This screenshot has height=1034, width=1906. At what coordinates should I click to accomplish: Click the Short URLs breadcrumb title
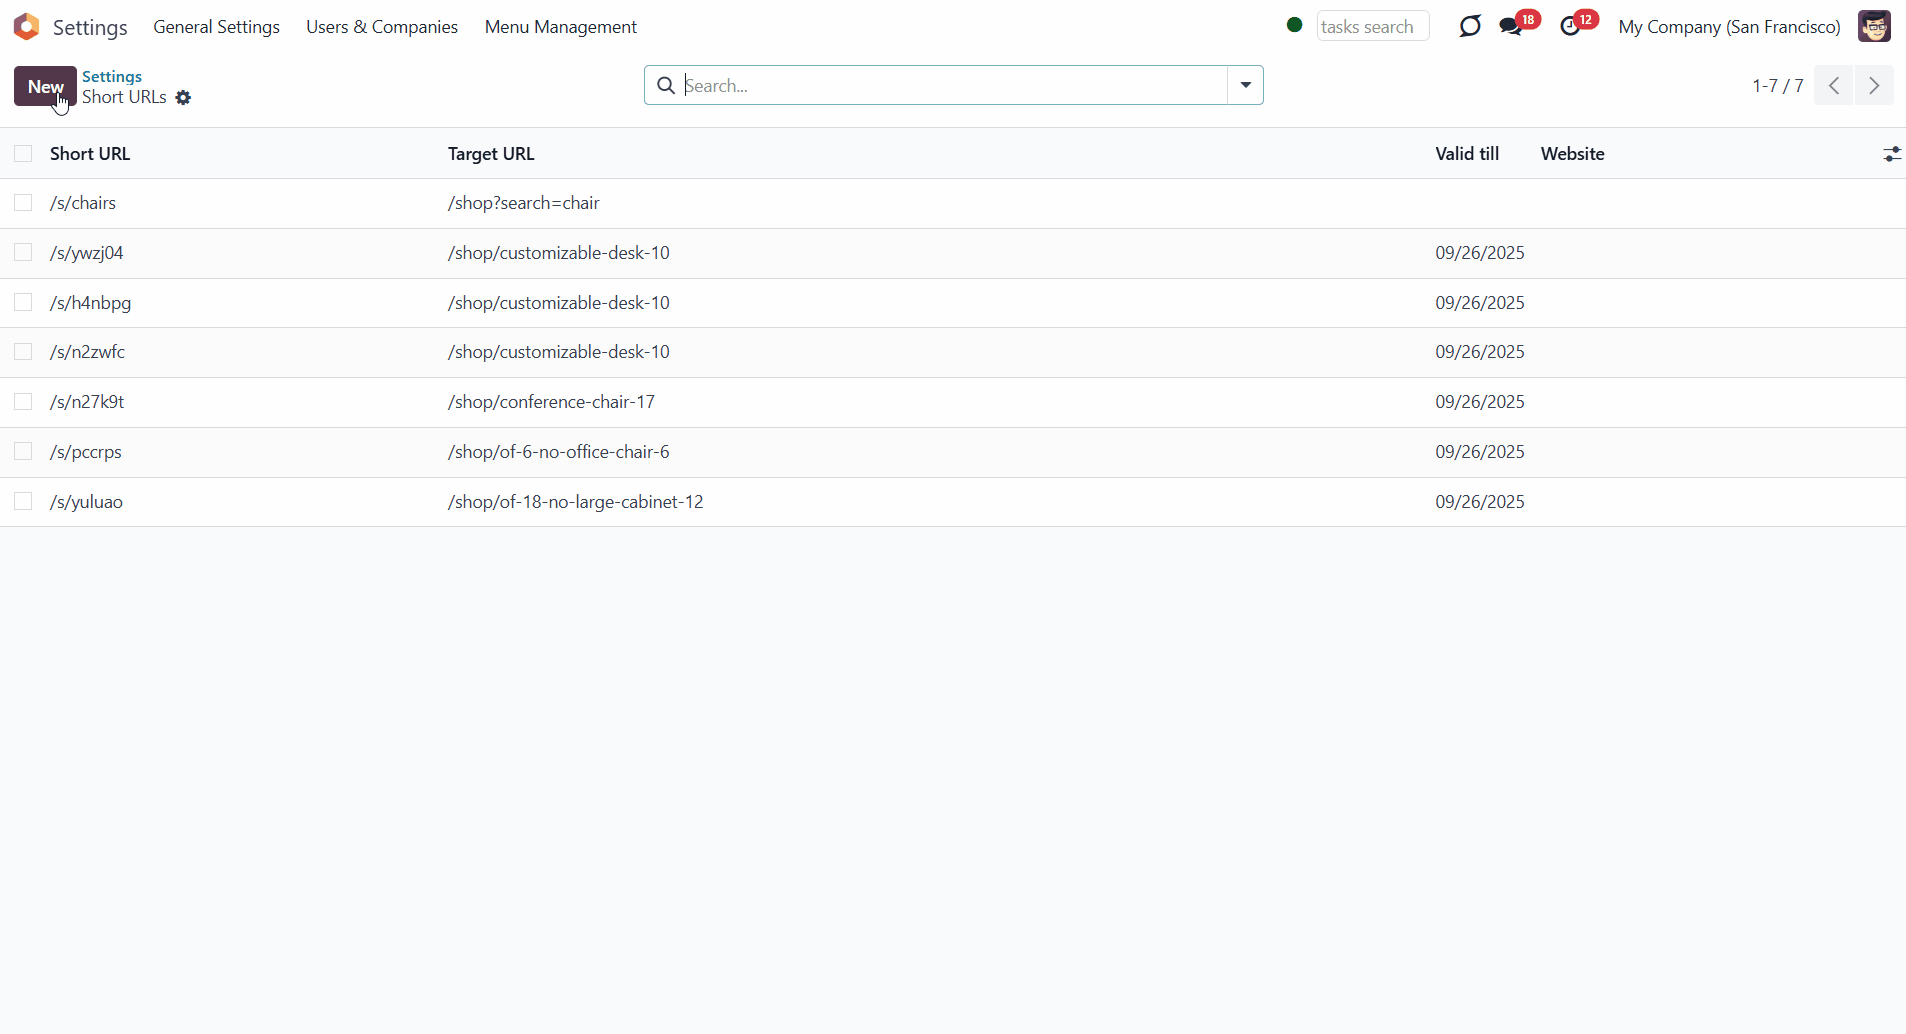click(x=124, y=97)
